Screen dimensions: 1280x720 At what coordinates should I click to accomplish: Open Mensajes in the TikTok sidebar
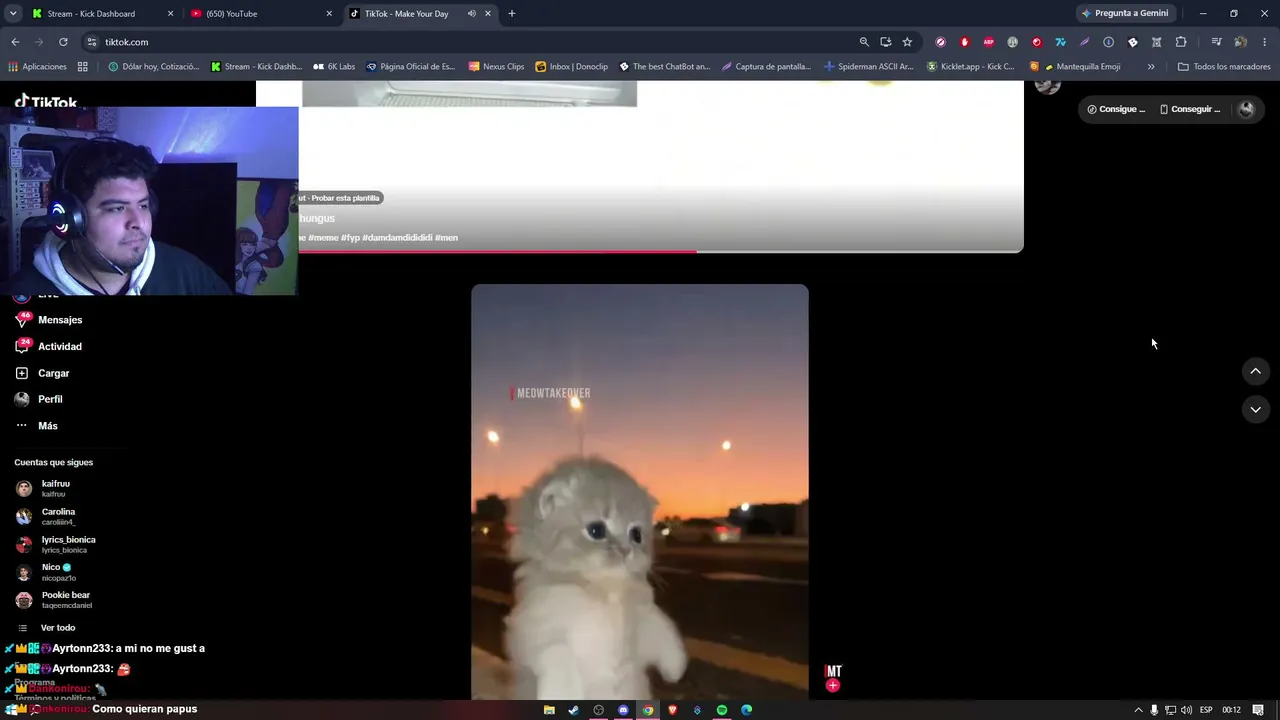[x=49, y=320]
